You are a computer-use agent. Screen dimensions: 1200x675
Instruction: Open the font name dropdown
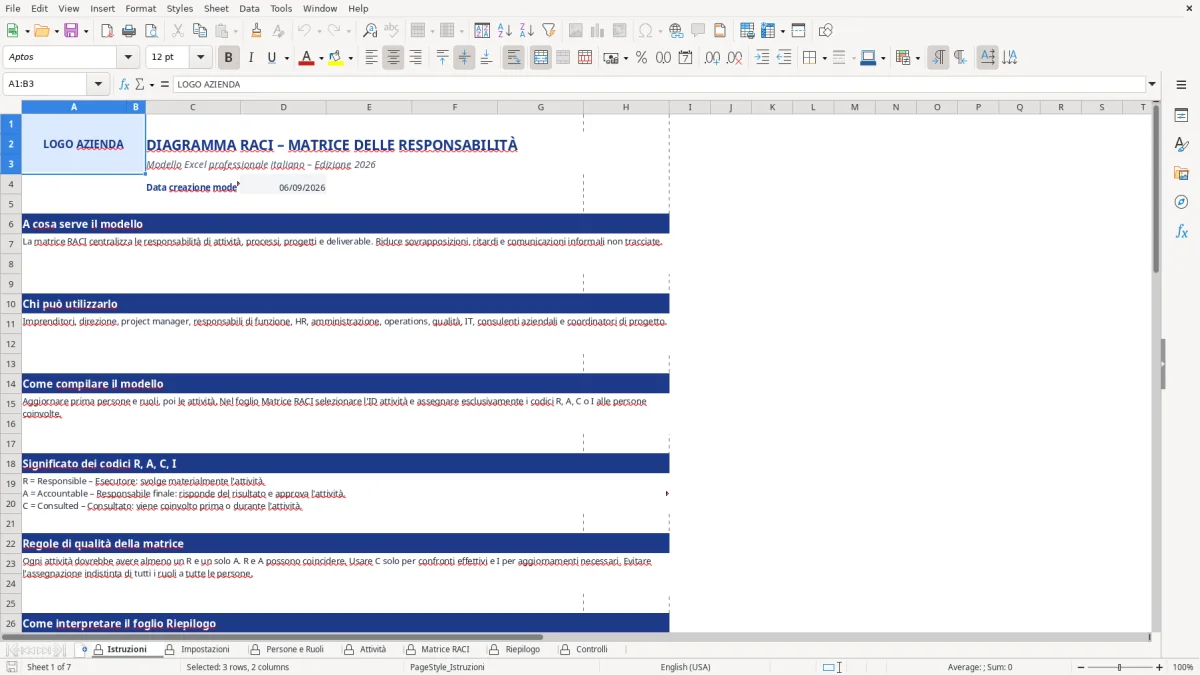tap(127, 58)
